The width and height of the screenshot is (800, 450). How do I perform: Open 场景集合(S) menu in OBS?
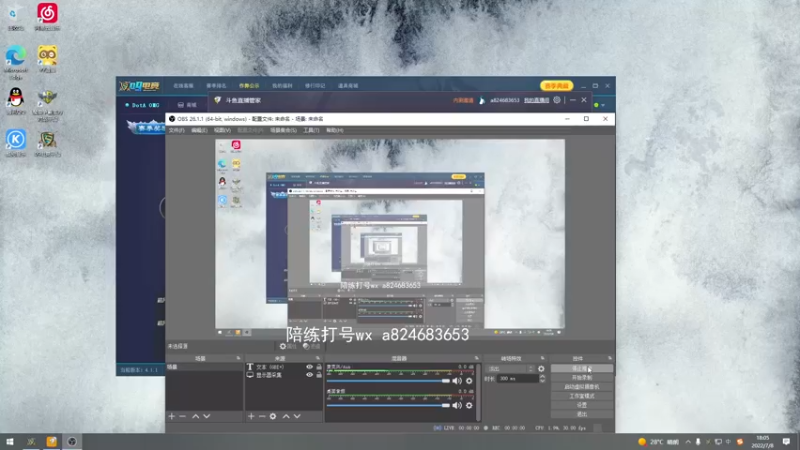tap(283, 130)
